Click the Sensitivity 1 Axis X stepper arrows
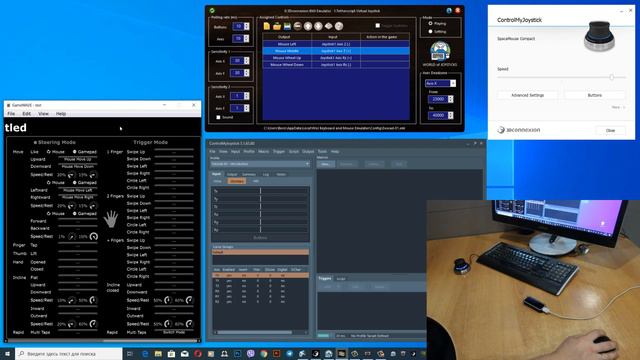This screenshot has width=640, height=360. click(x=246, y=60)
